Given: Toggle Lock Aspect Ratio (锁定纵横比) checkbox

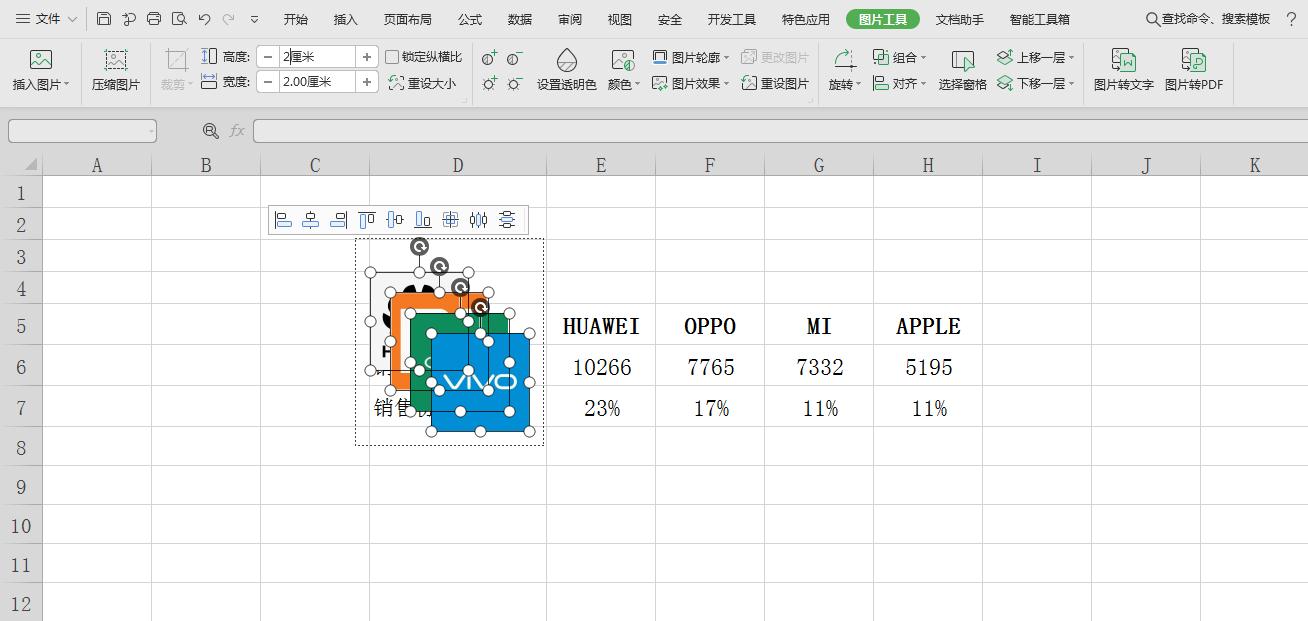Looking at the screenshot, I should (392, 57).
